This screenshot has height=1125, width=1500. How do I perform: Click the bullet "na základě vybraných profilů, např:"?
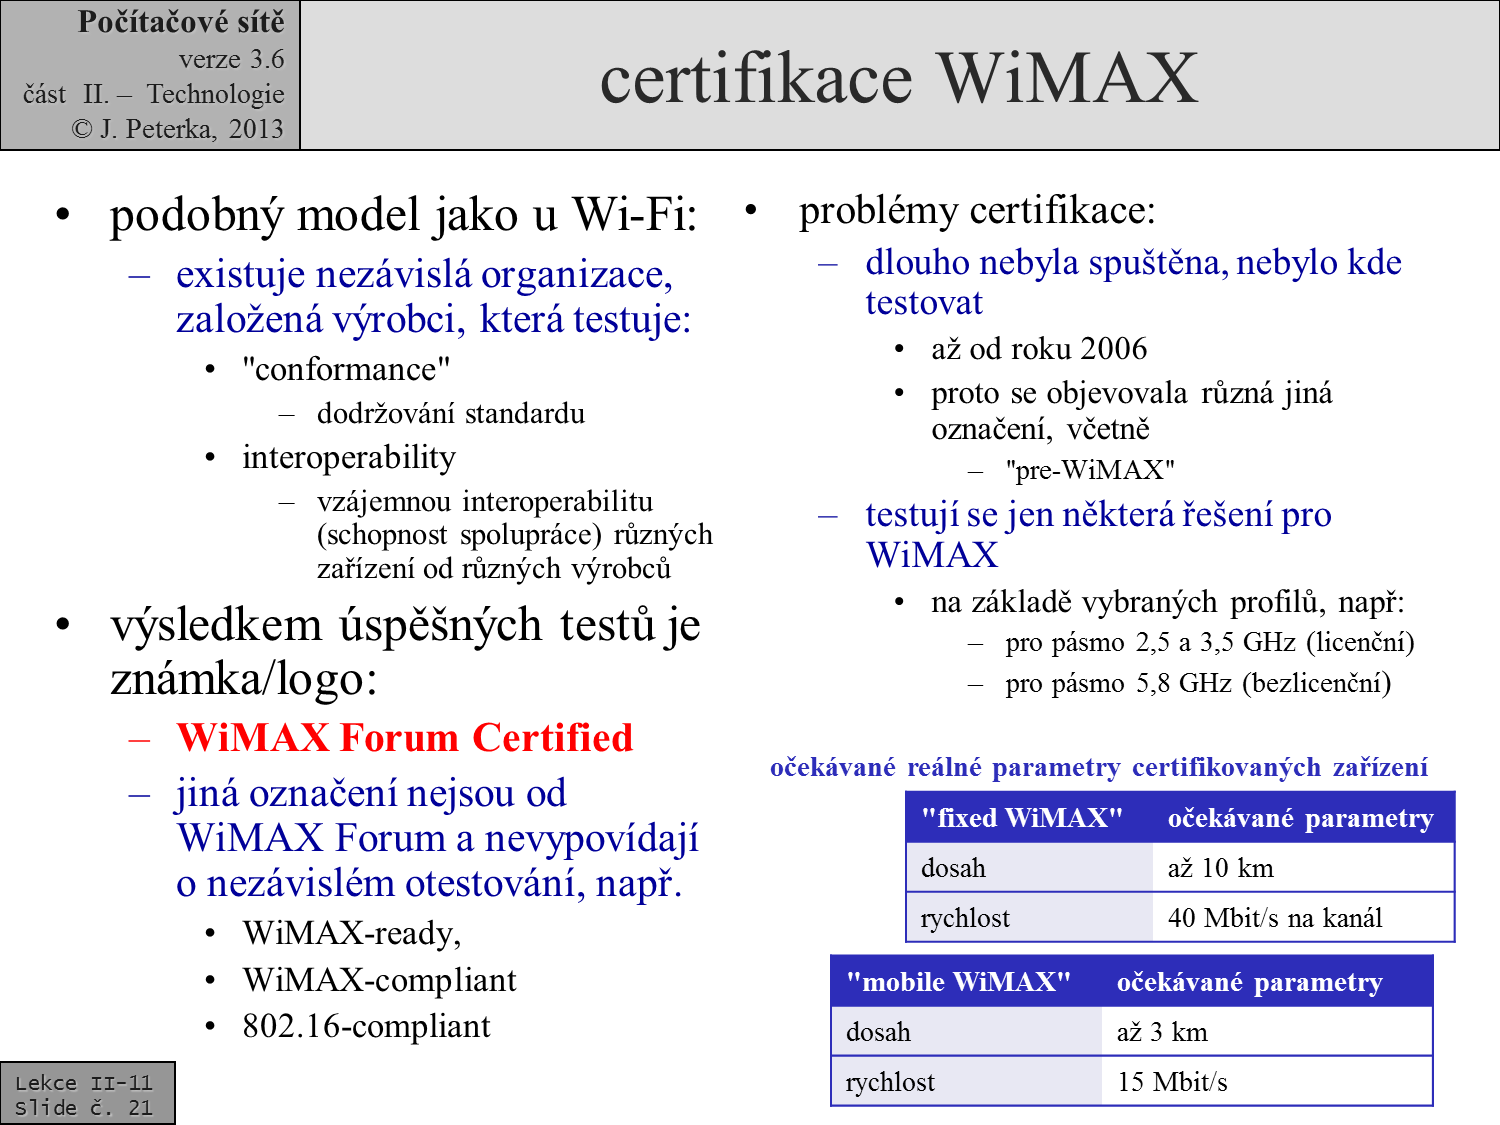1168,602
